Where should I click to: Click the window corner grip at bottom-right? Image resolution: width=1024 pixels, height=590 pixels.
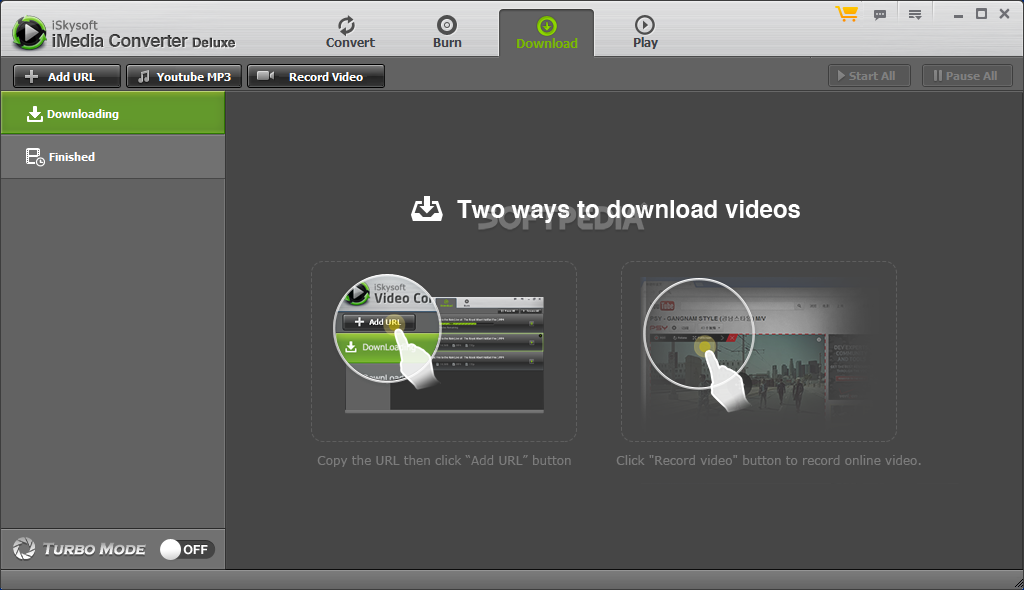coord(1017,583)
